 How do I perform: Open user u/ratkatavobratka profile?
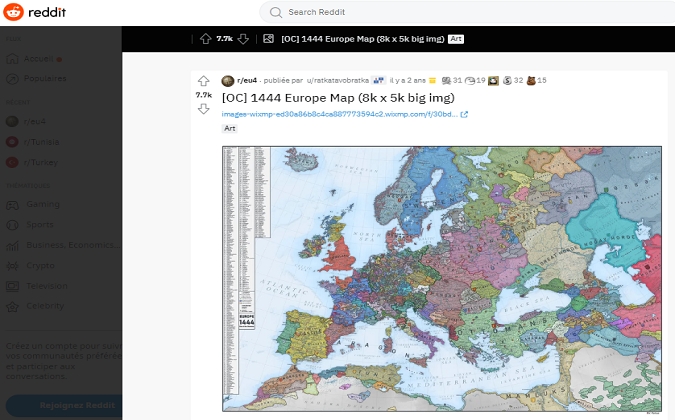pos(338,80)
